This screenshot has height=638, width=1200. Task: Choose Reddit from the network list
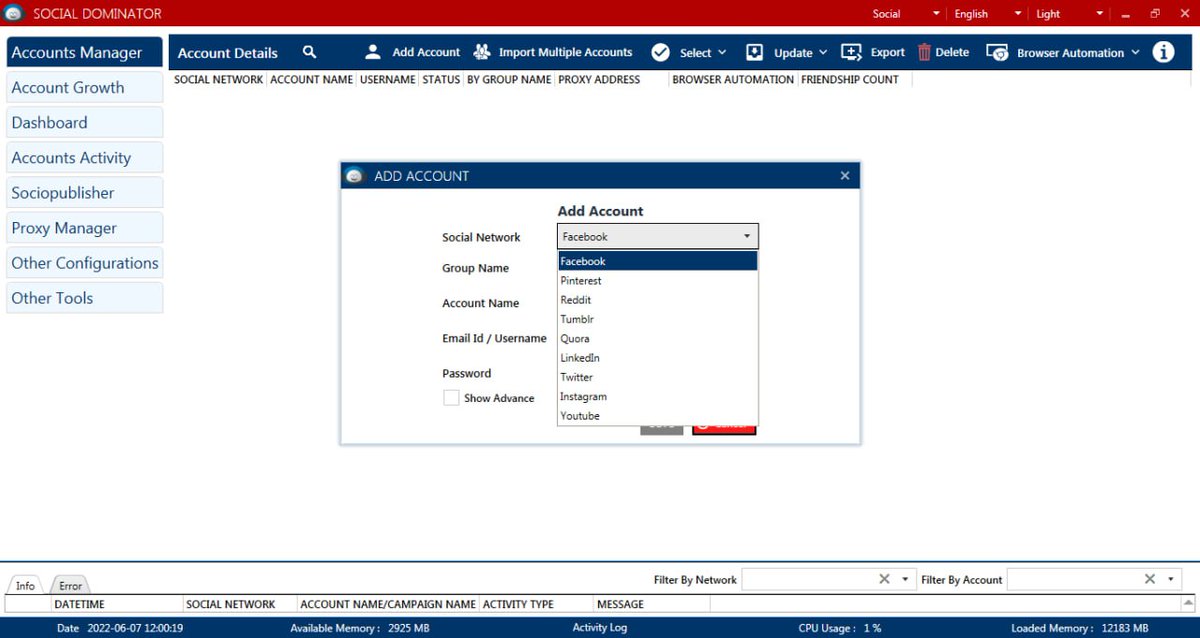click(657, 300)
